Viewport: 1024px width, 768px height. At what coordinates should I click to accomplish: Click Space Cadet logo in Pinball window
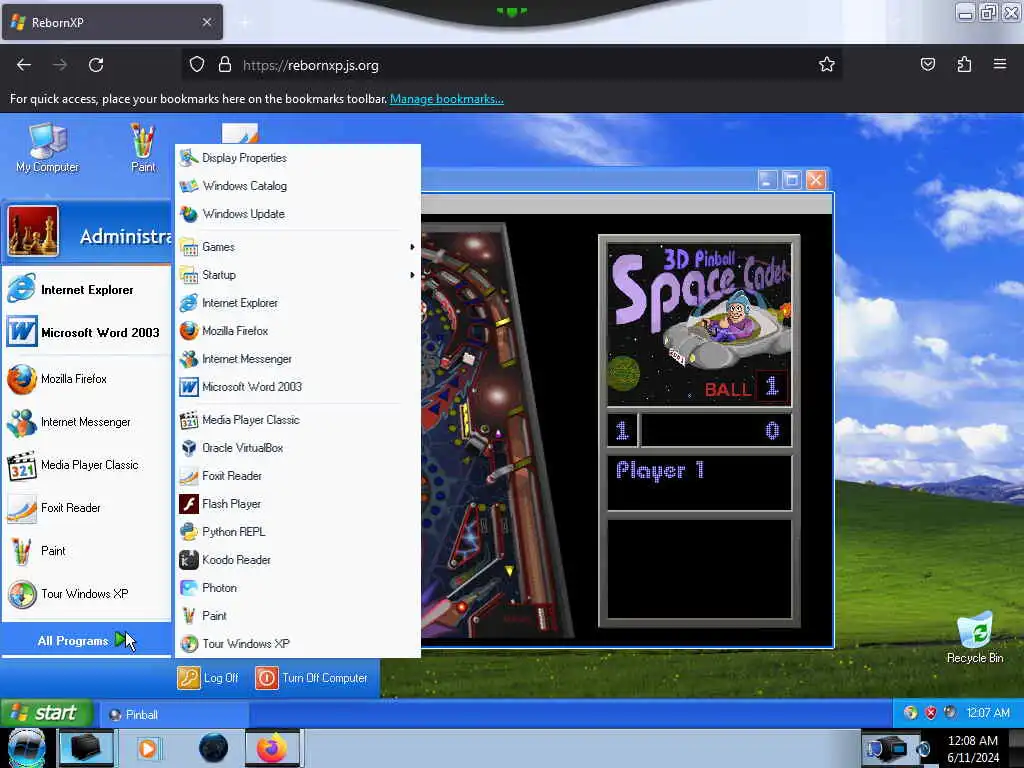(x=699, y=325)
